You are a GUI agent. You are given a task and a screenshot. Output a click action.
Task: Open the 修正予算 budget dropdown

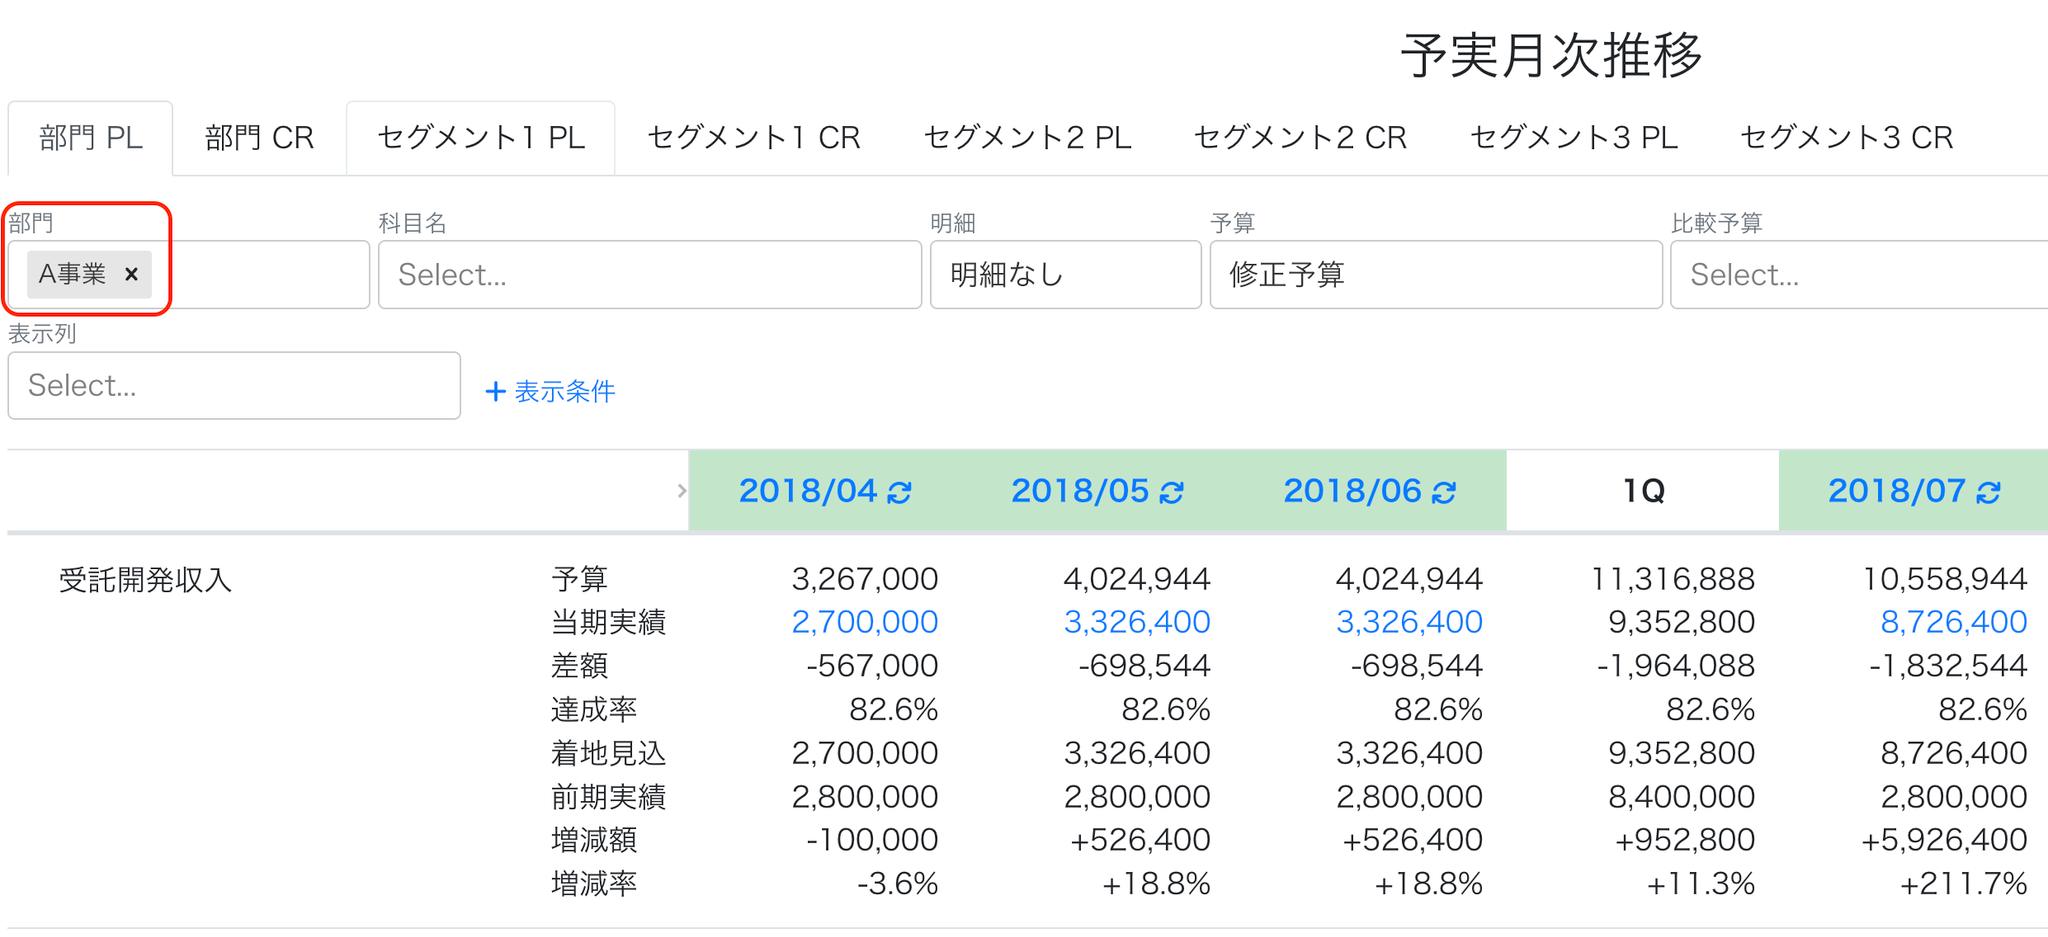[1436, 274]
